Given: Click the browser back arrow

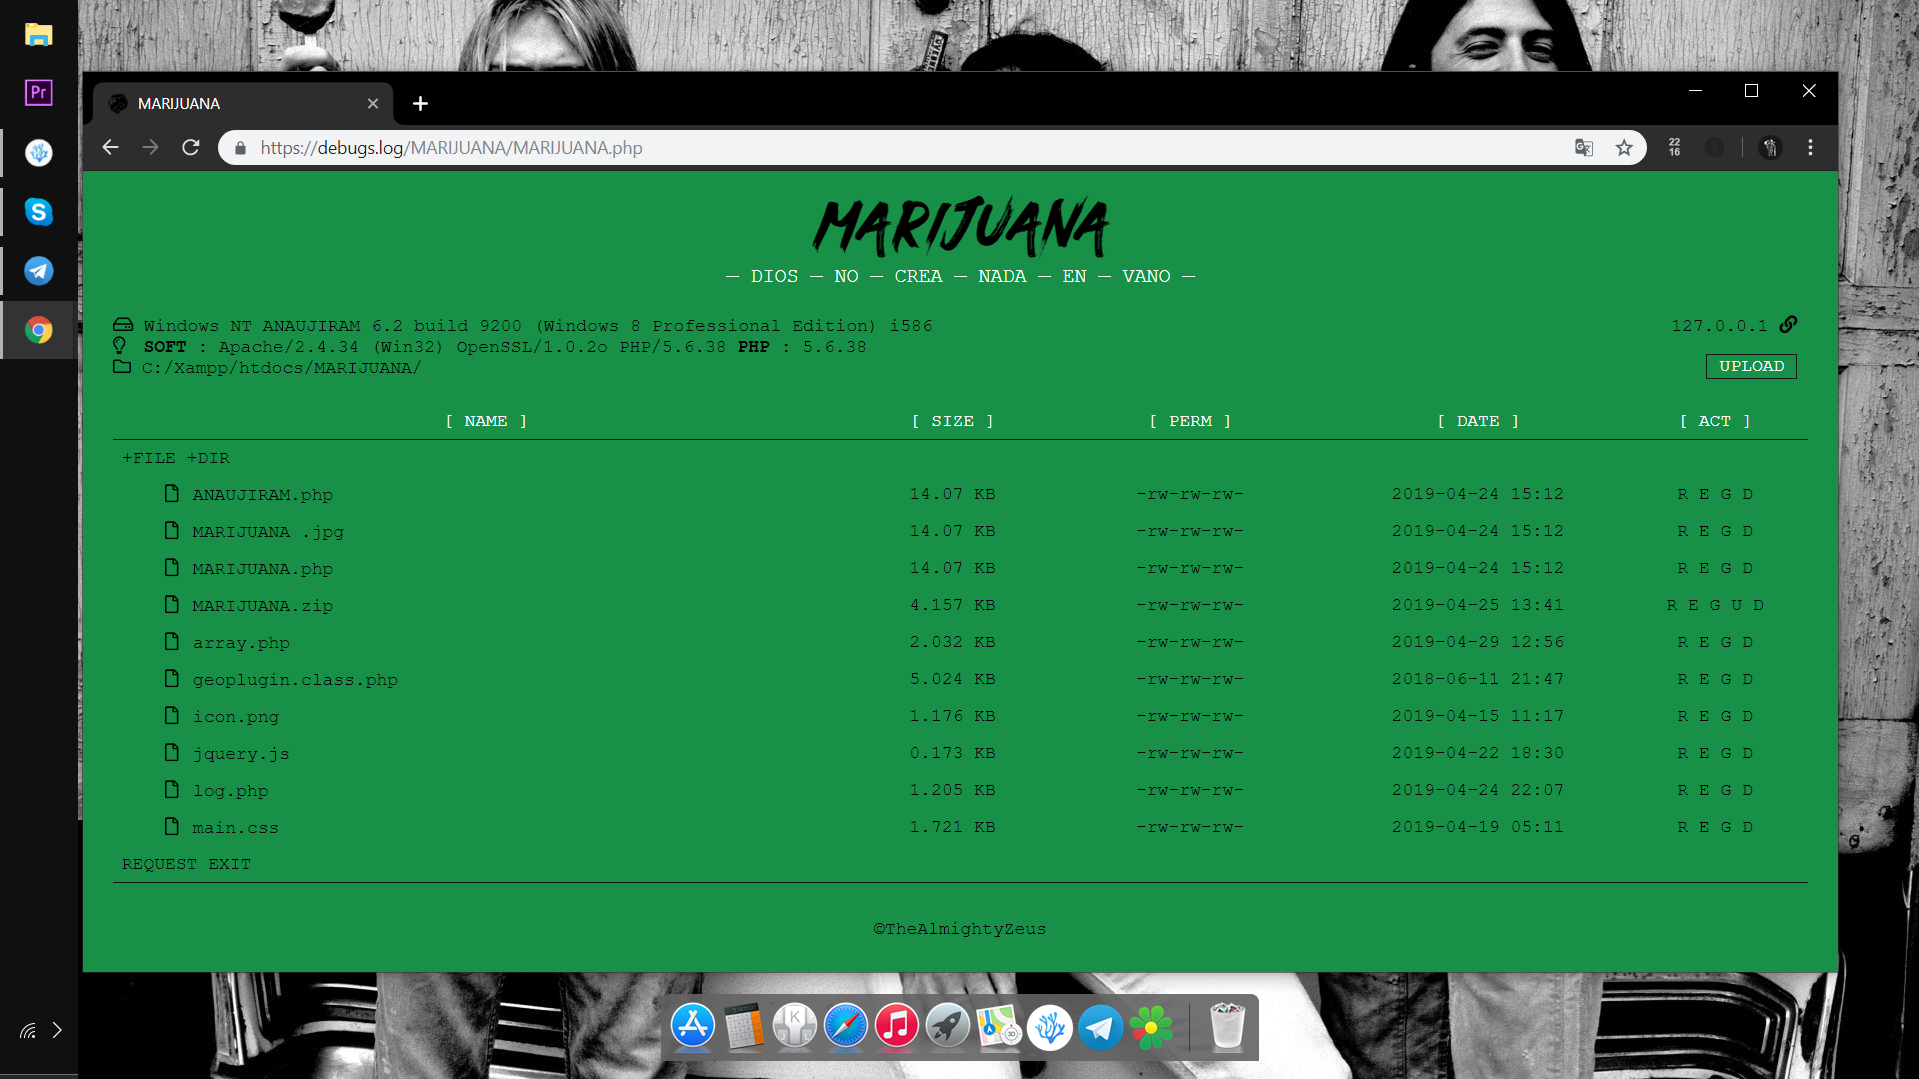Looking at the screenshot, I should 111,148.
